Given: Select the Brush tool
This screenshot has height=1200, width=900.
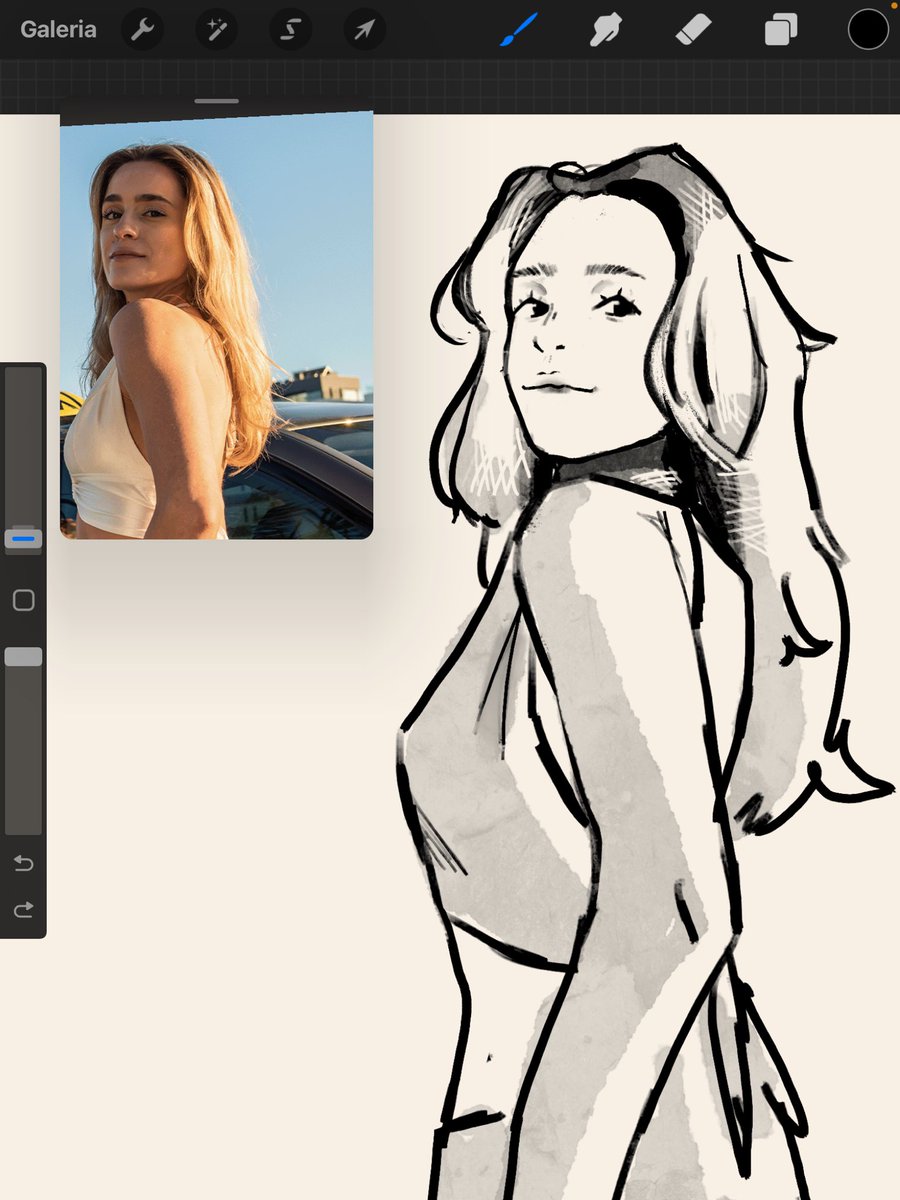Looking at the screenshot, I should pos(518,30).
